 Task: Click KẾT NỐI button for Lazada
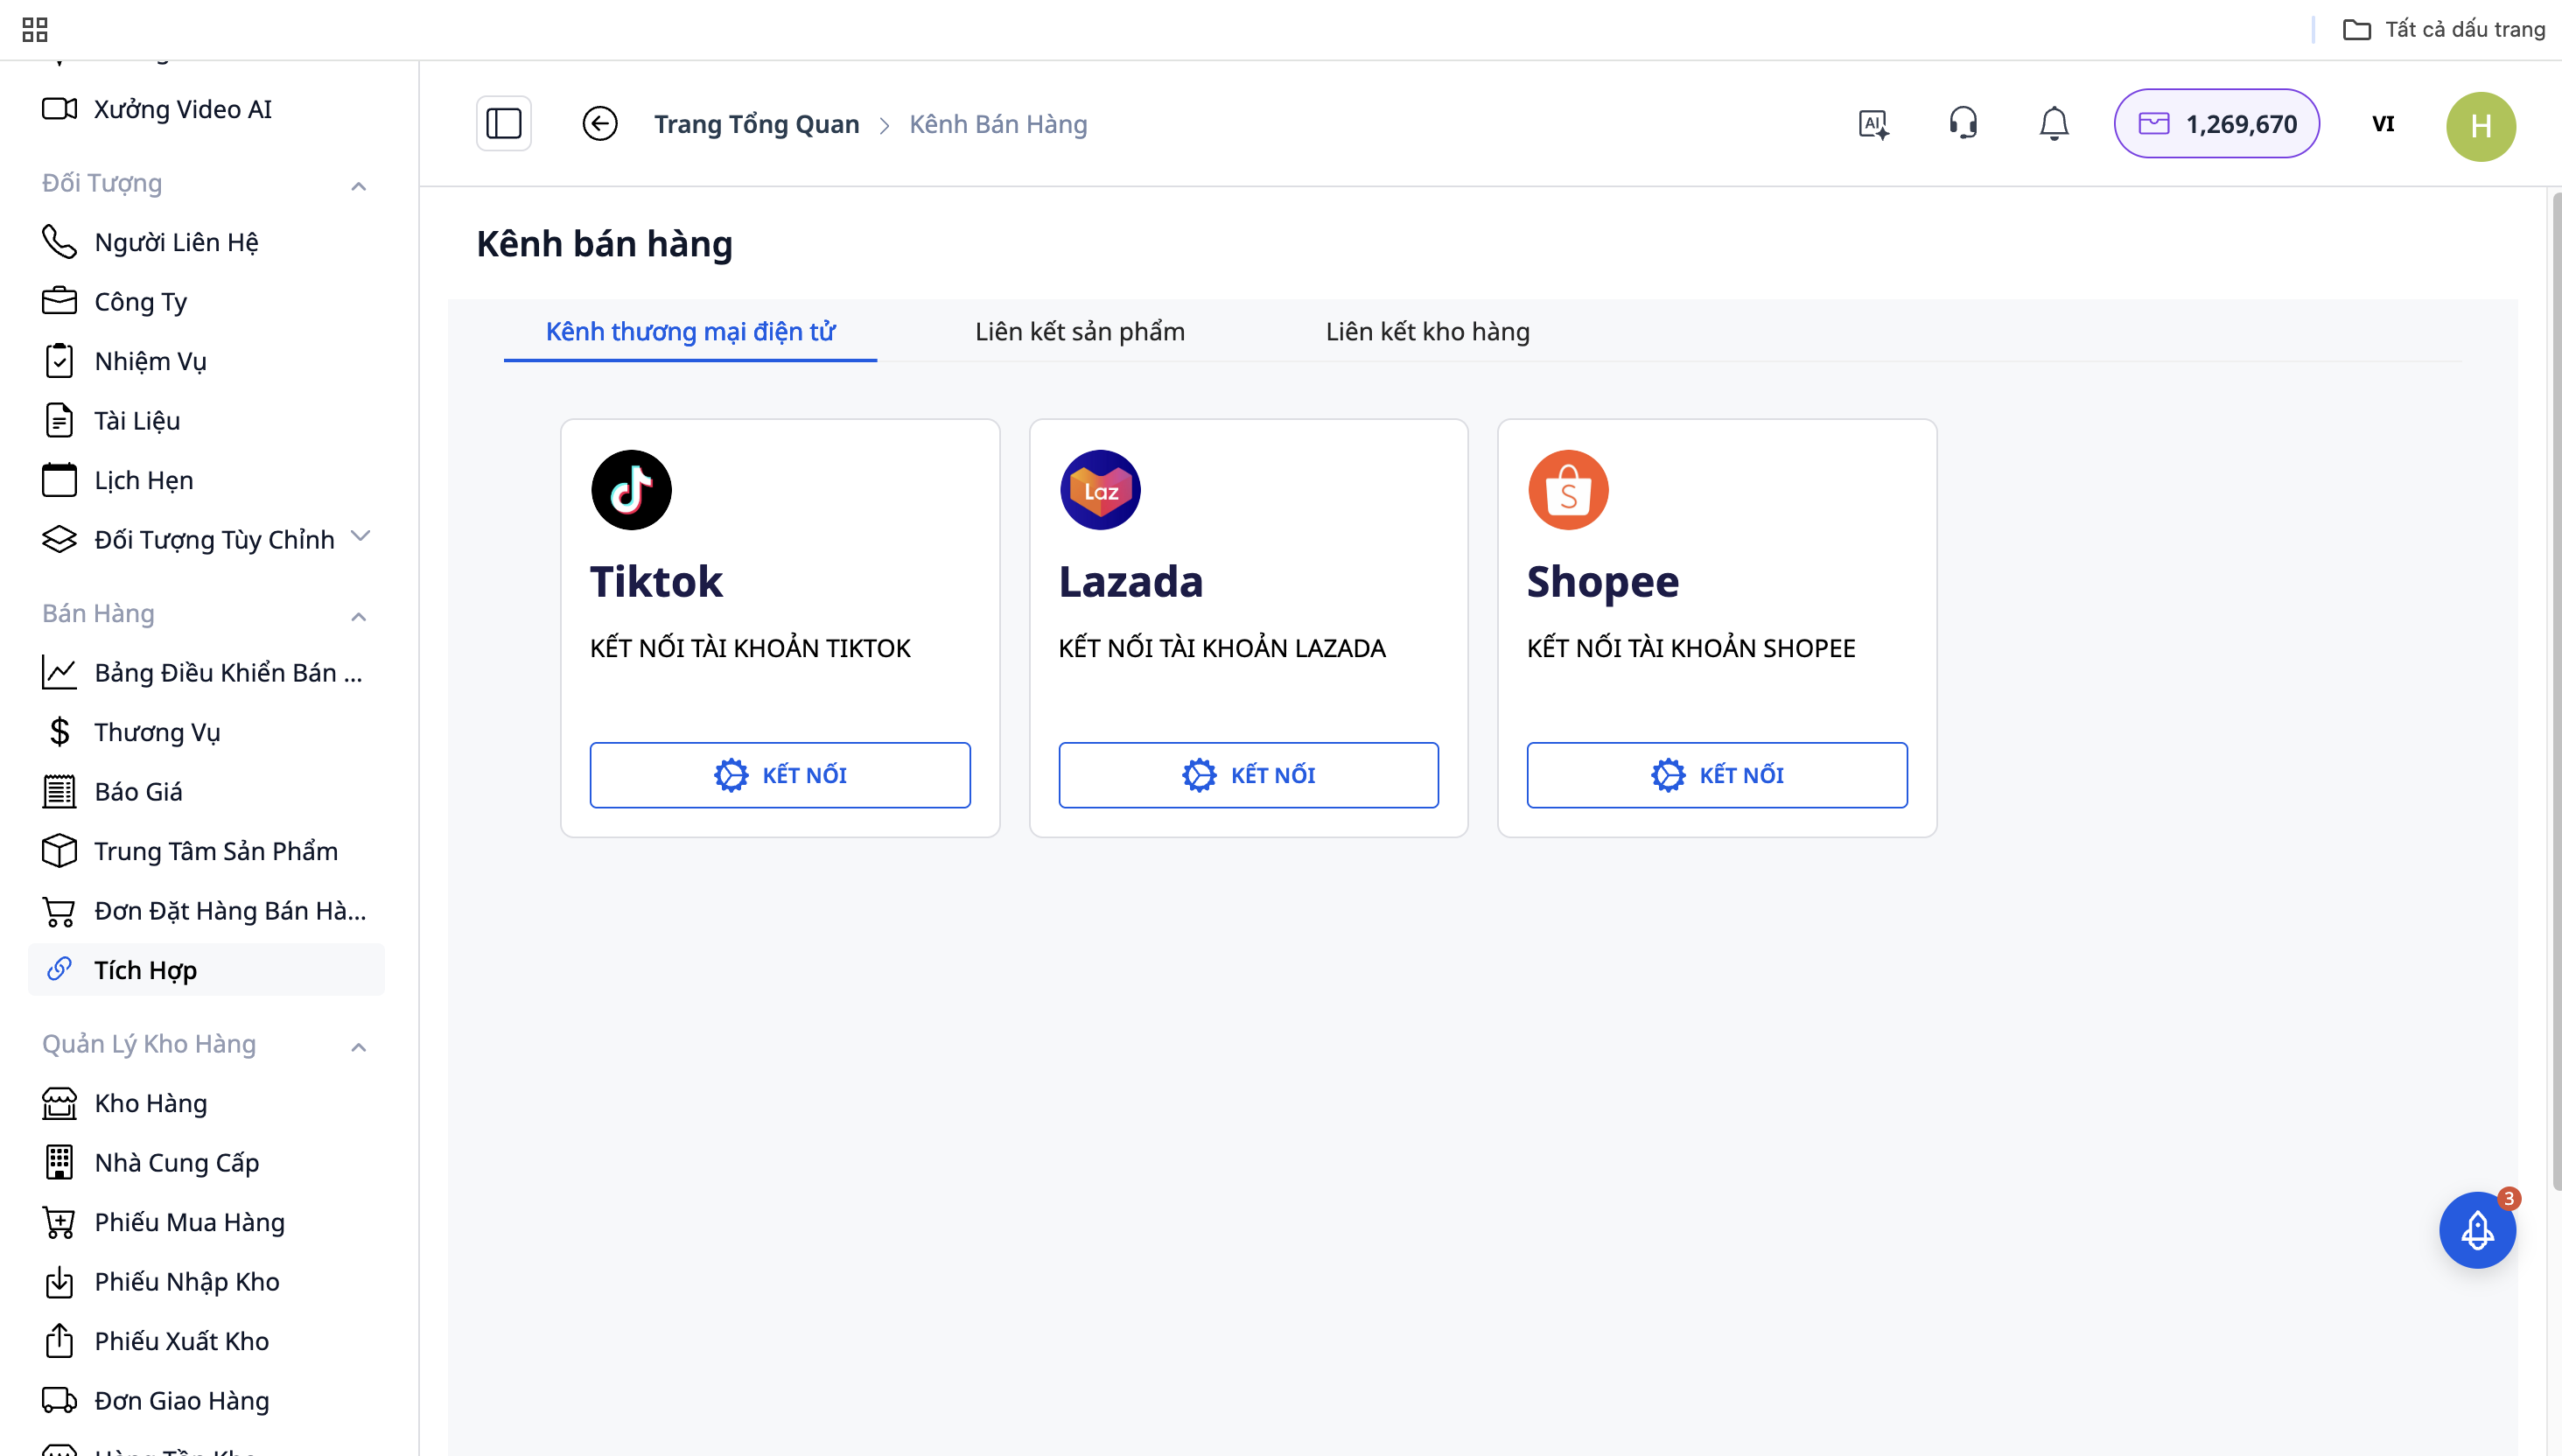point(1248,775)
